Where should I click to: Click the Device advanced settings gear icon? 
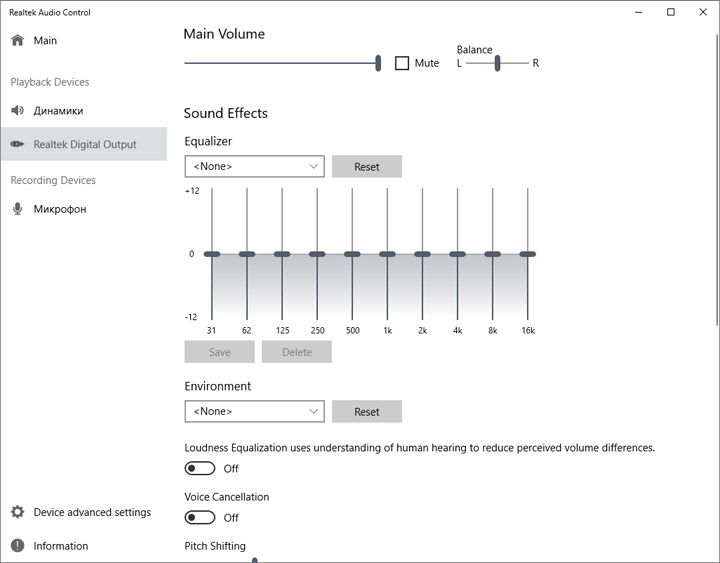(17, 512)
